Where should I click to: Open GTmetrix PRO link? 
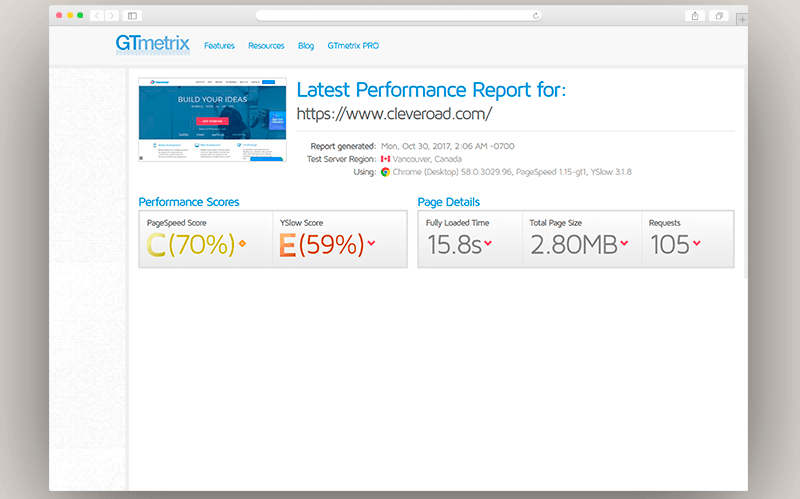[x=353, y=45]
